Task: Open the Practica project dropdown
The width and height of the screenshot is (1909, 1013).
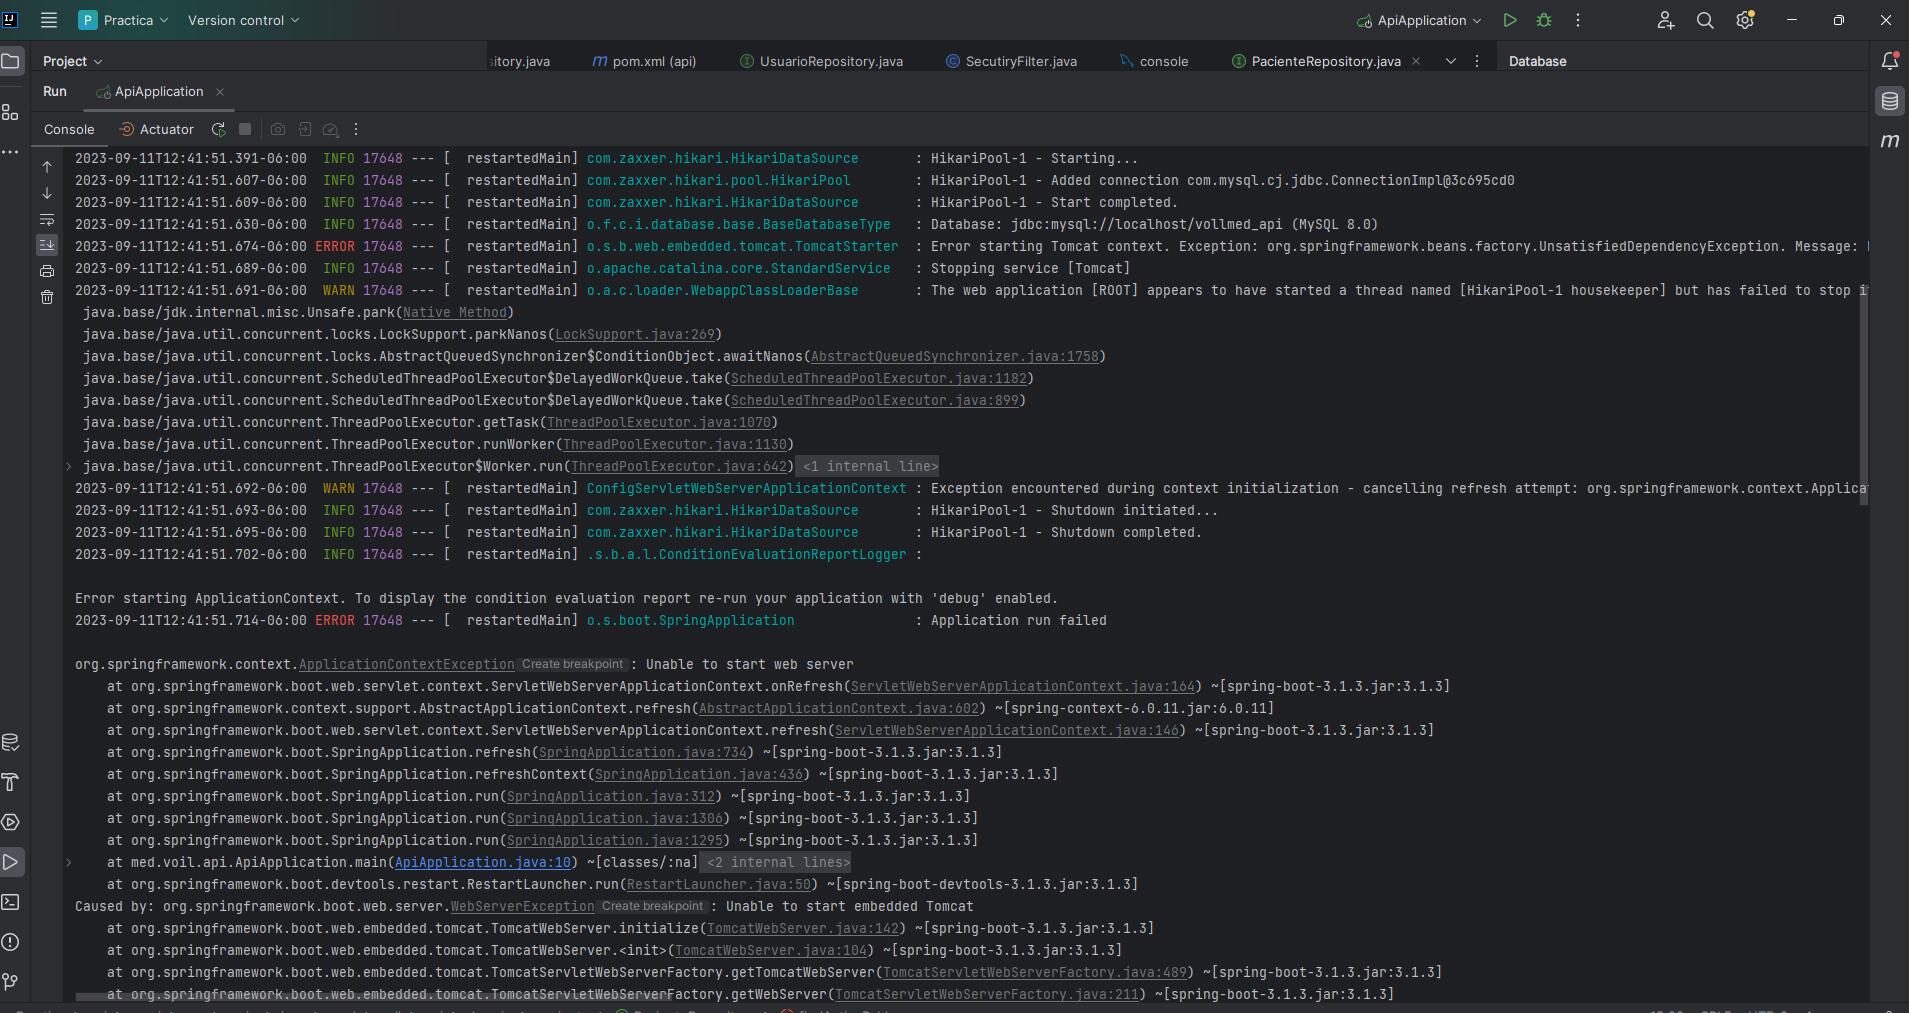Action: pos(124,20)
